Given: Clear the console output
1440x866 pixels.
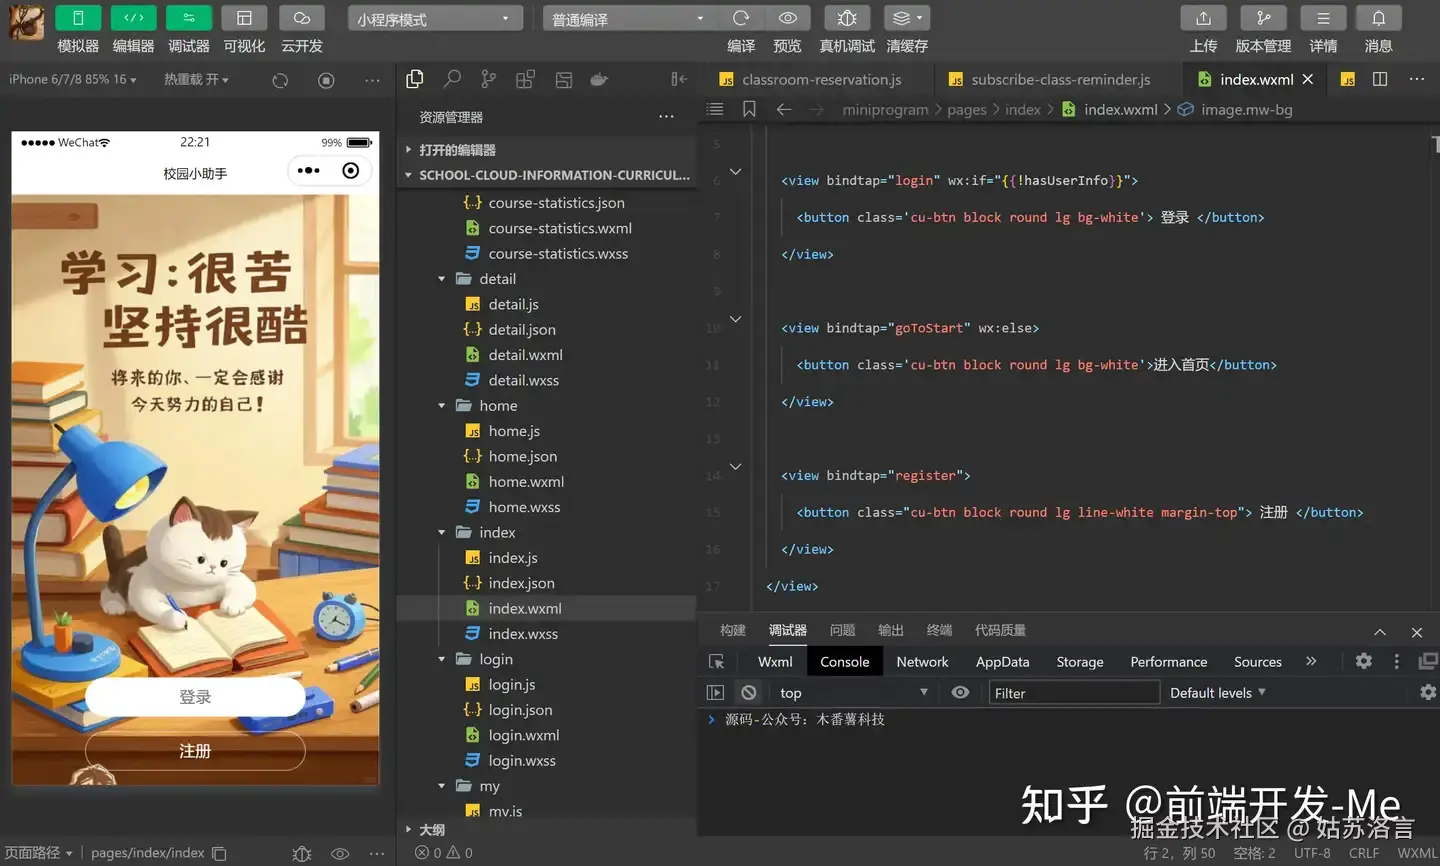Looking at the screenshot, I should [x=748, y=692].
